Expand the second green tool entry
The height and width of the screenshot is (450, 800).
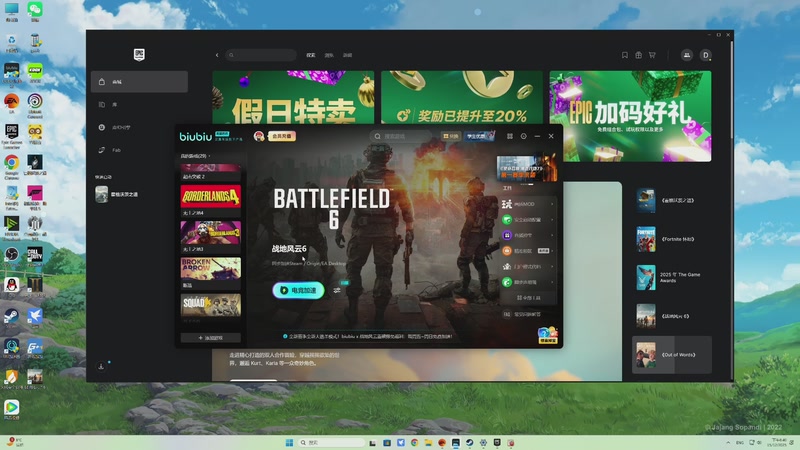point(528,220)
